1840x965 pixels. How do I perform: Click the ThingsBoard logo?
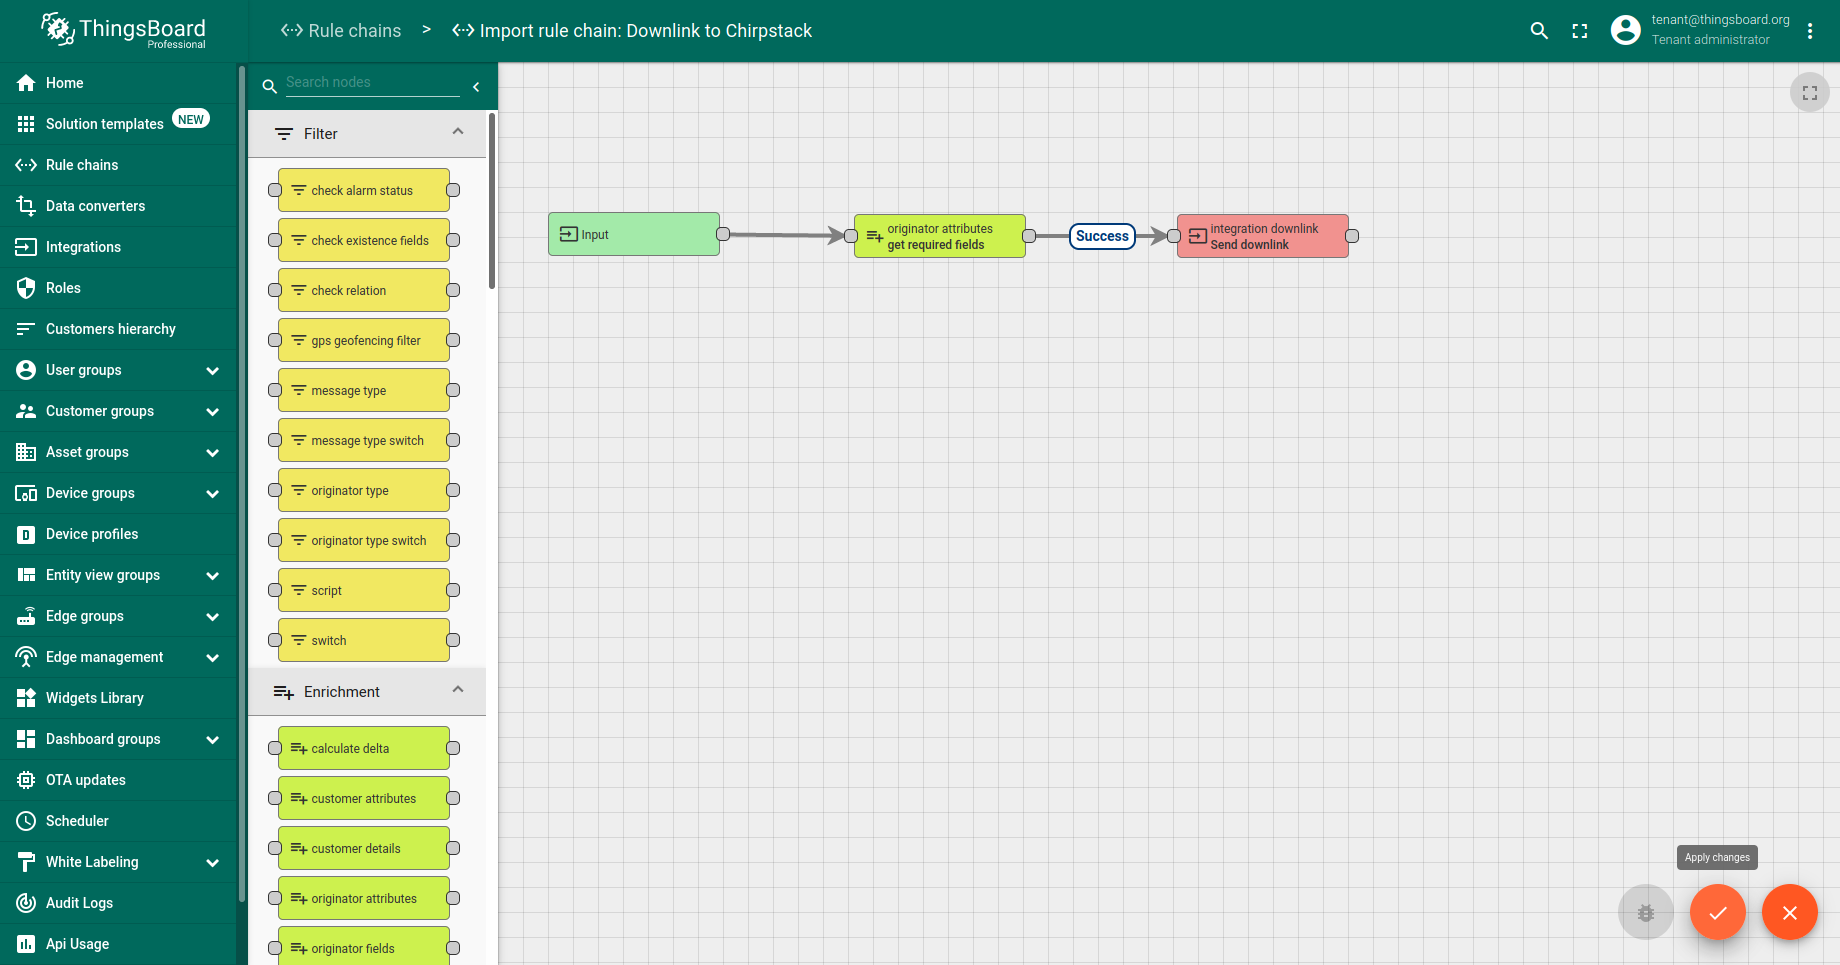(x=123, y=30)
